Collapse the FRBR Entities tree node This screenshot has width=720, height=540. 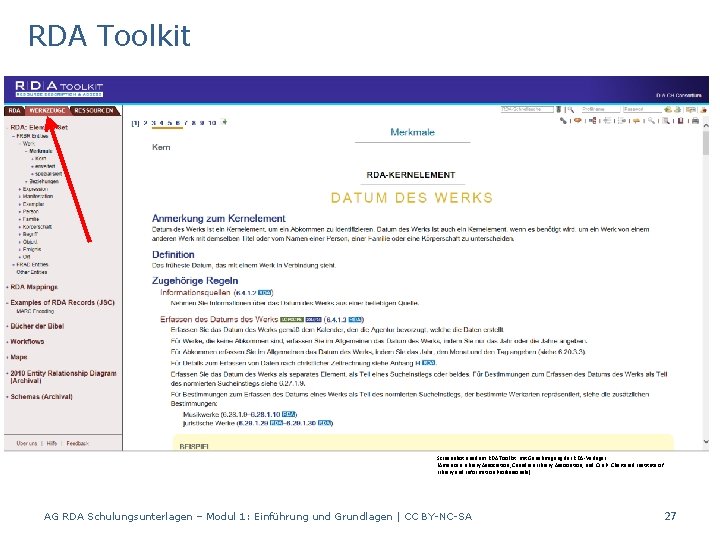point(13,136)
